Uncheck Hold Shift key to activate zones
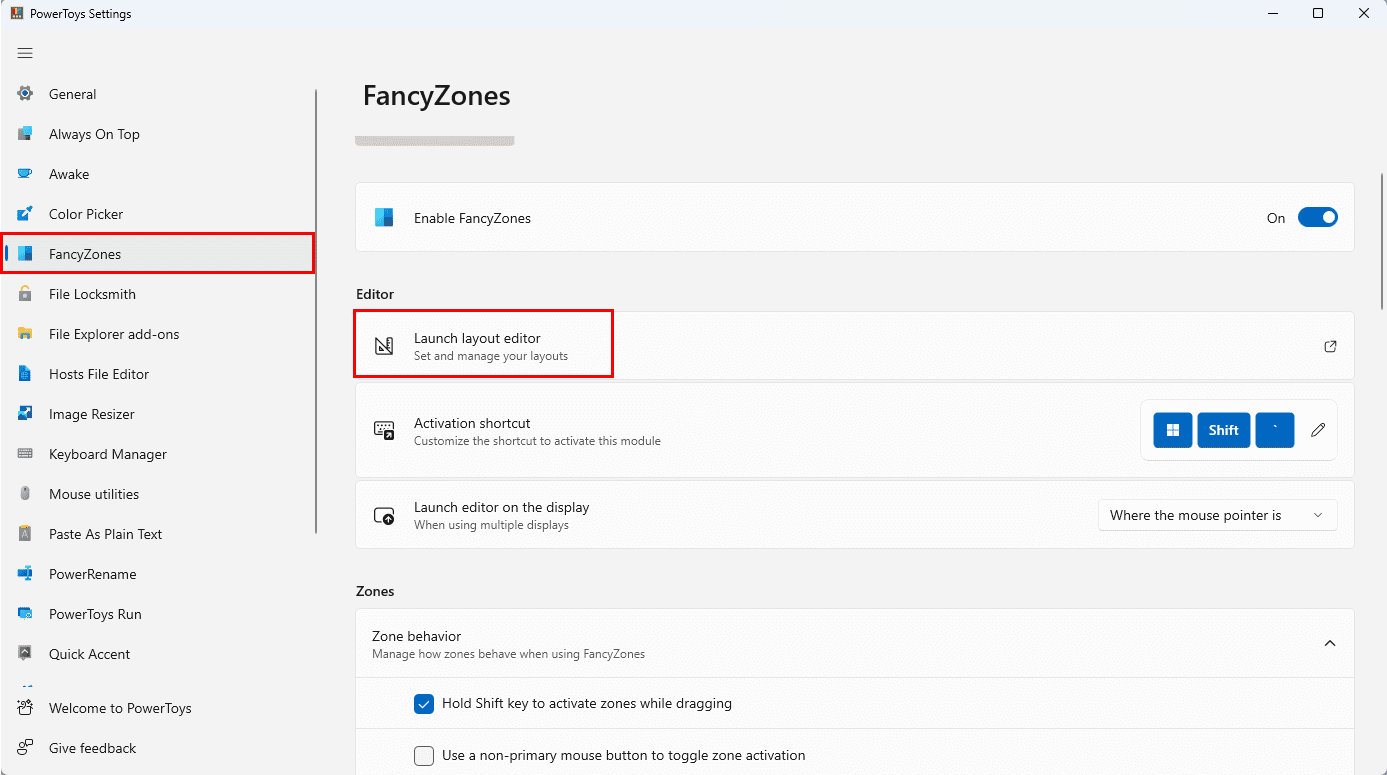Image resolution: width=1387 pixels, height=775 pixels. point(424,704)
